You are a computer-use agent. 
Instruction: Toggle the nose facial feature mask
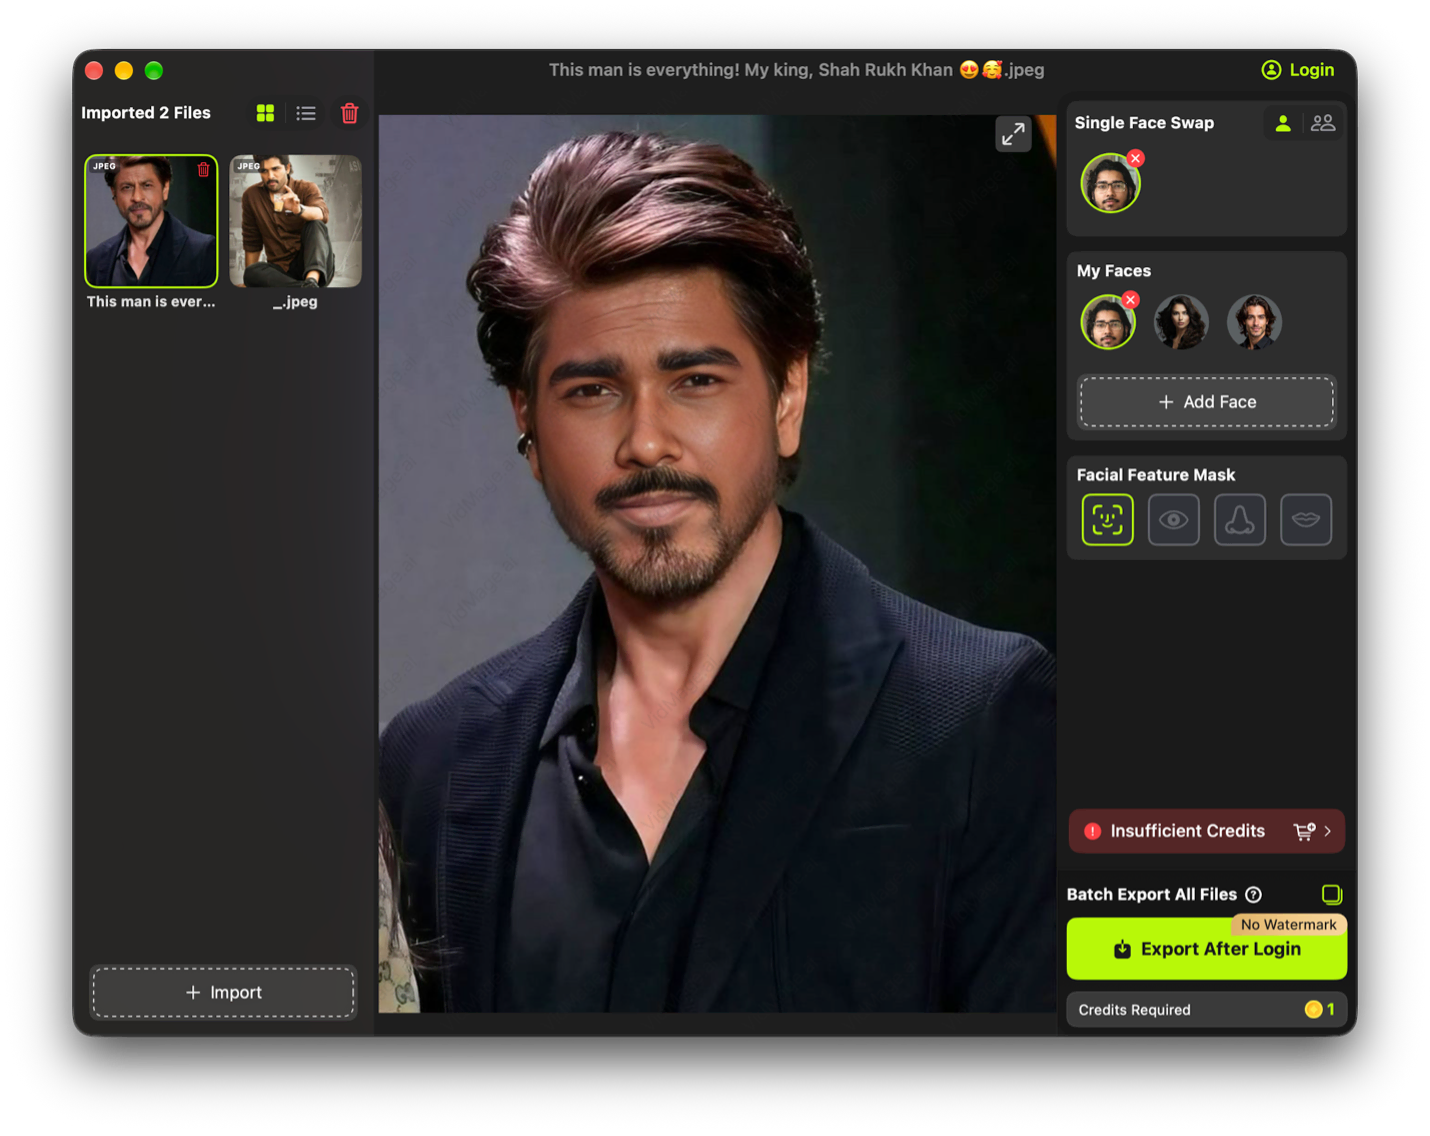(x=1239, y=519)
